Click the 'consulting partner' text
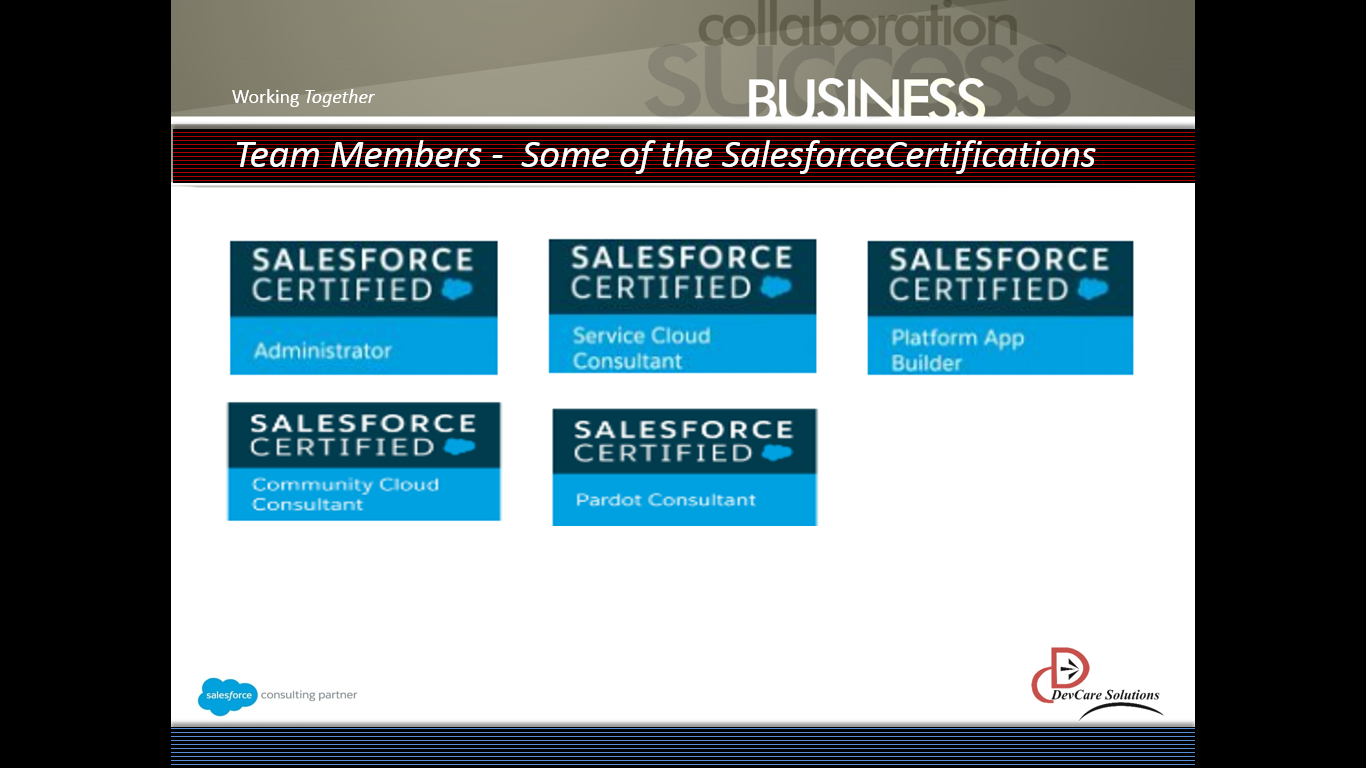Viewport: 1366px width, 768px height. (x=309, y=695)
